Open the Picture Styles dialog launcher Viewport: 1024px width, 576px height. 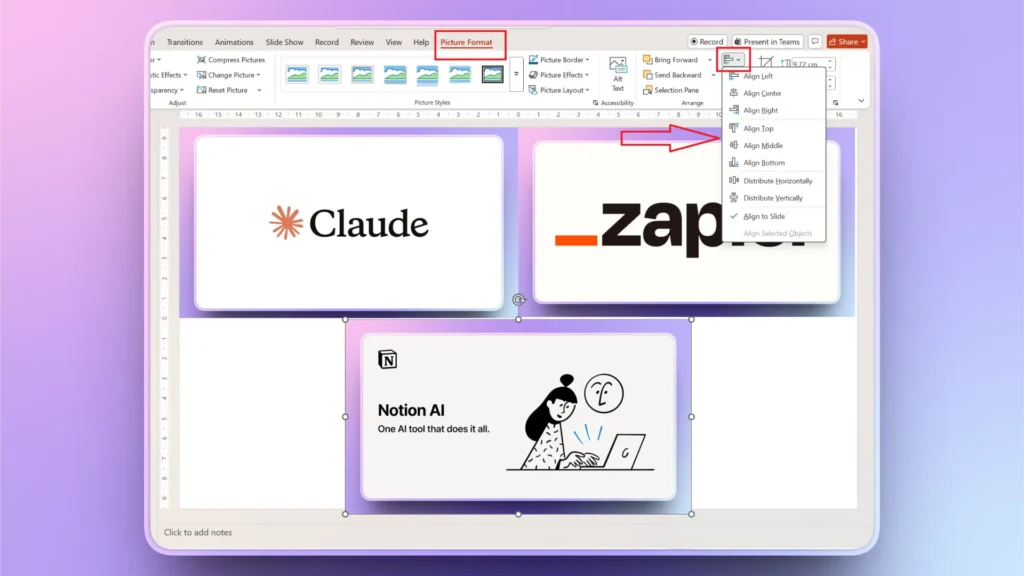595,103
